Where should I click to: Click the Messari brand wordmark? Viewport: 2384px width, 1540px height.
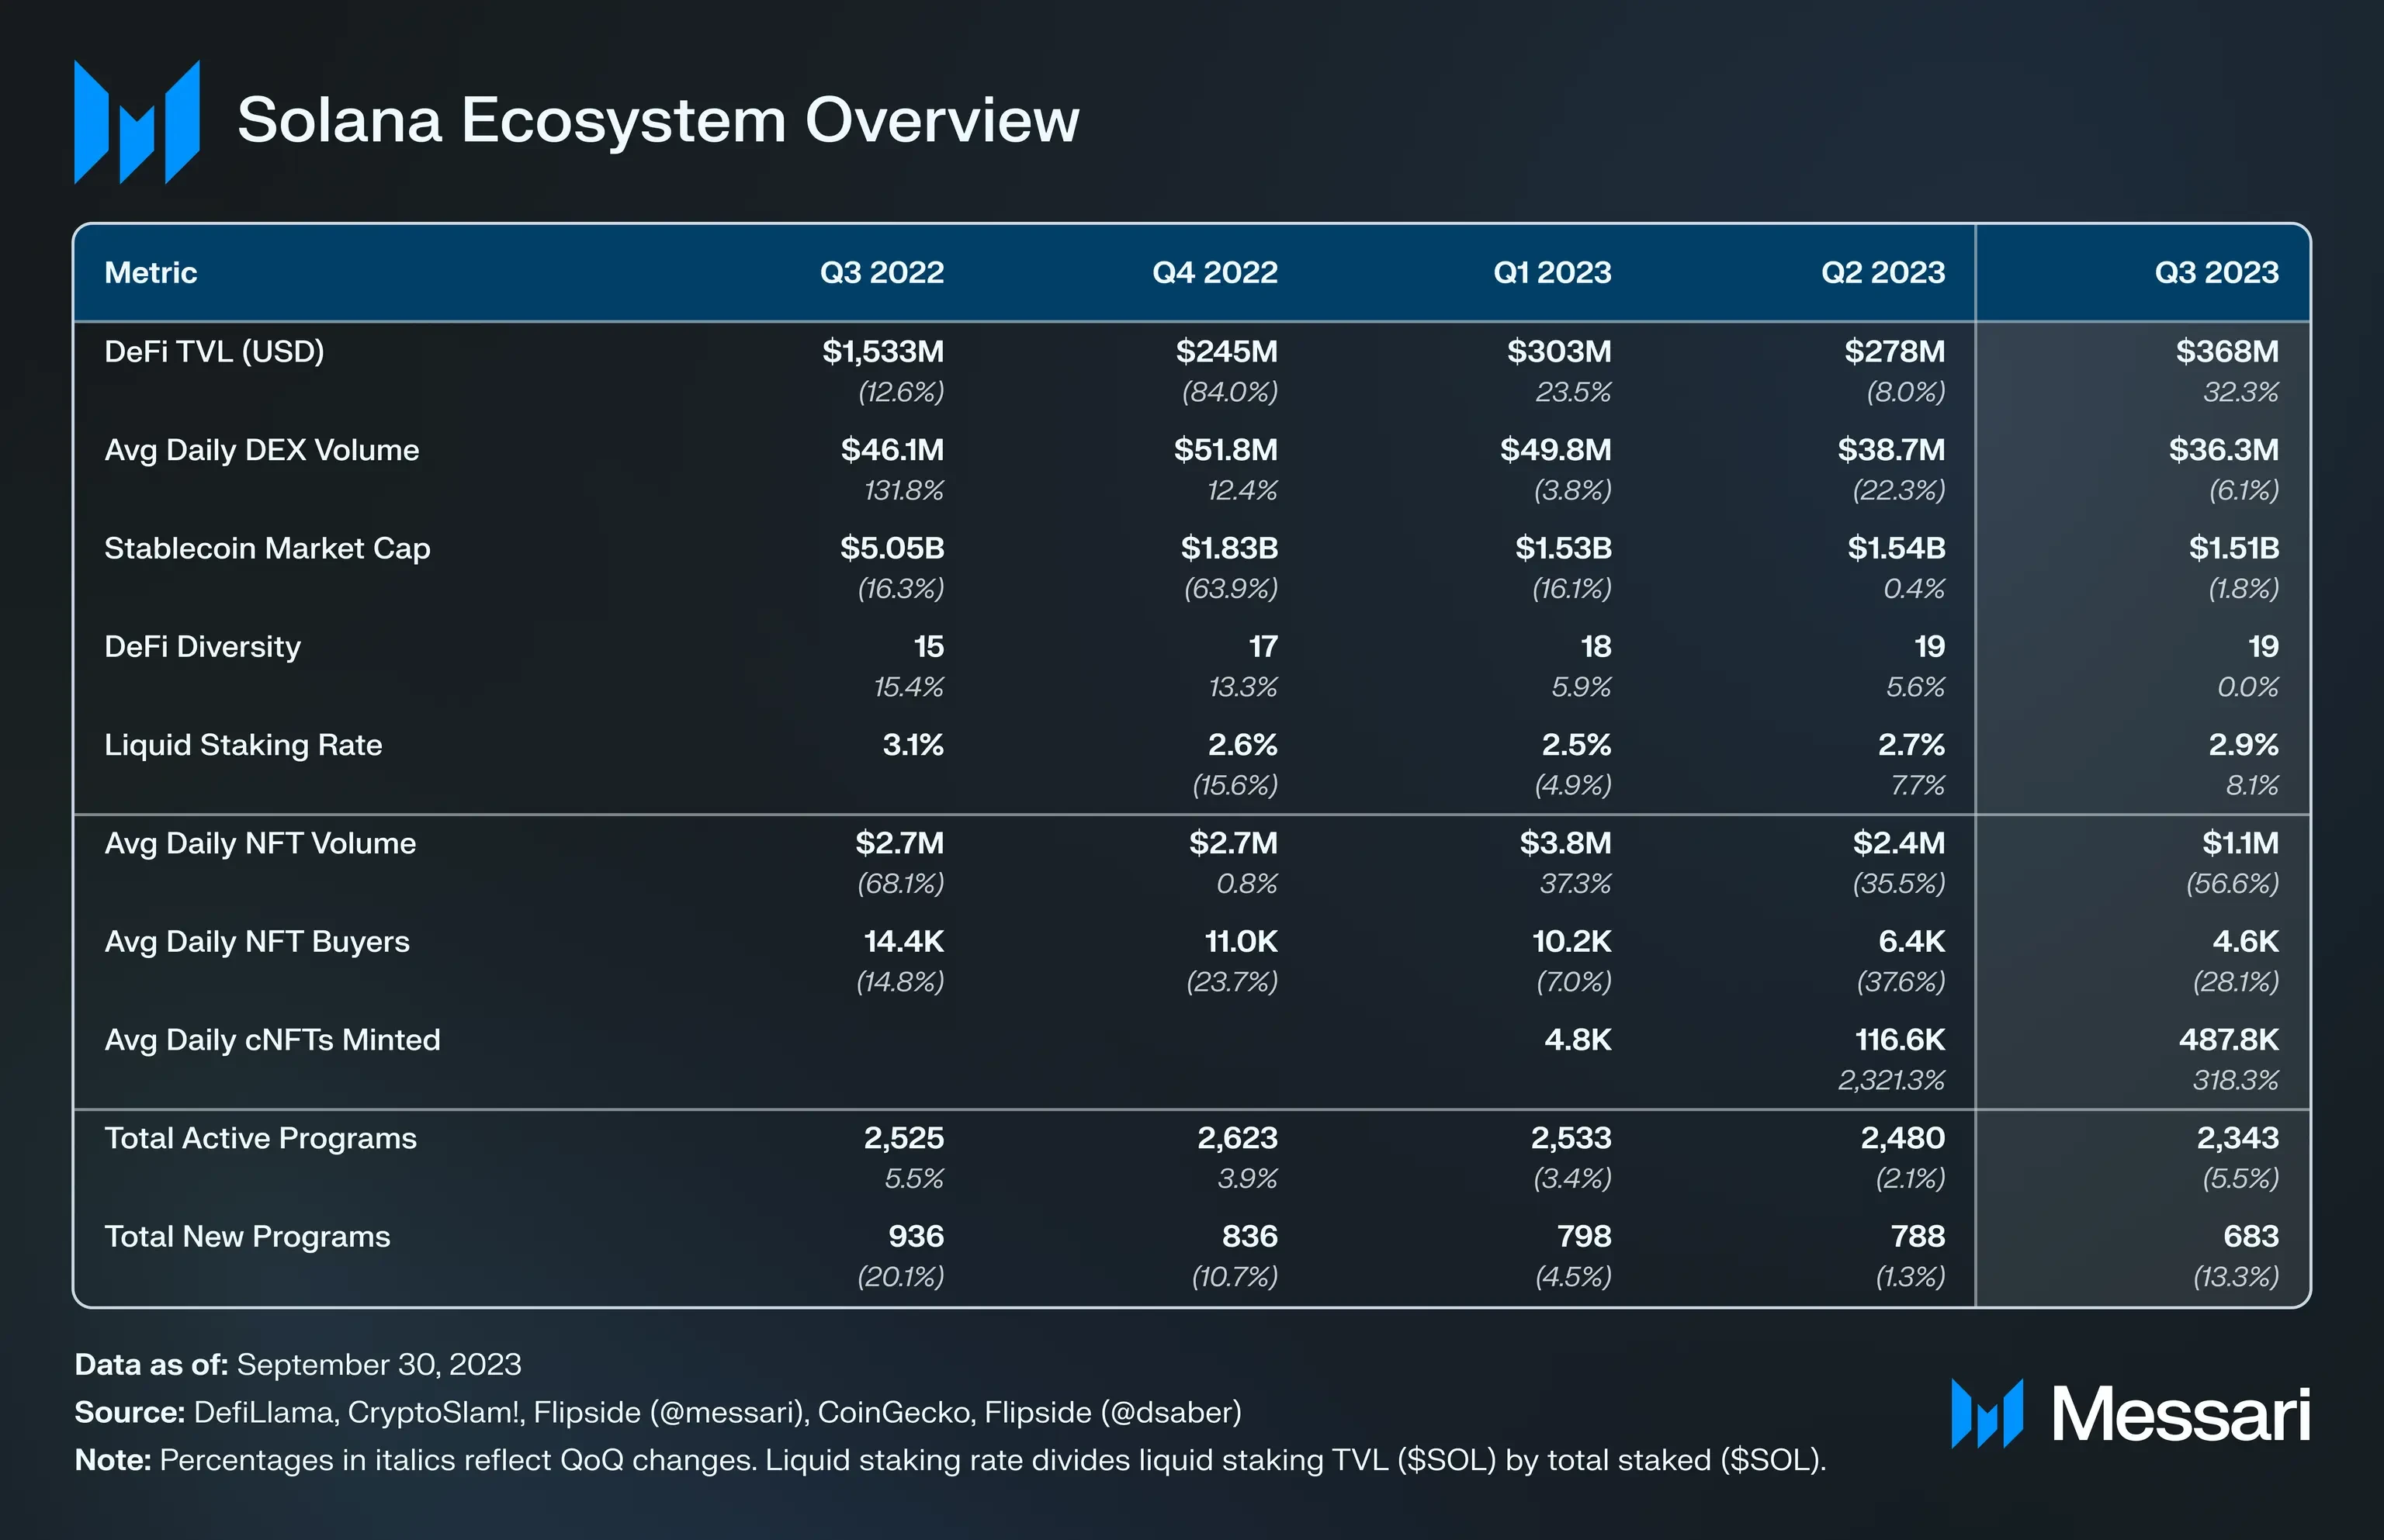(2180, 1416)
